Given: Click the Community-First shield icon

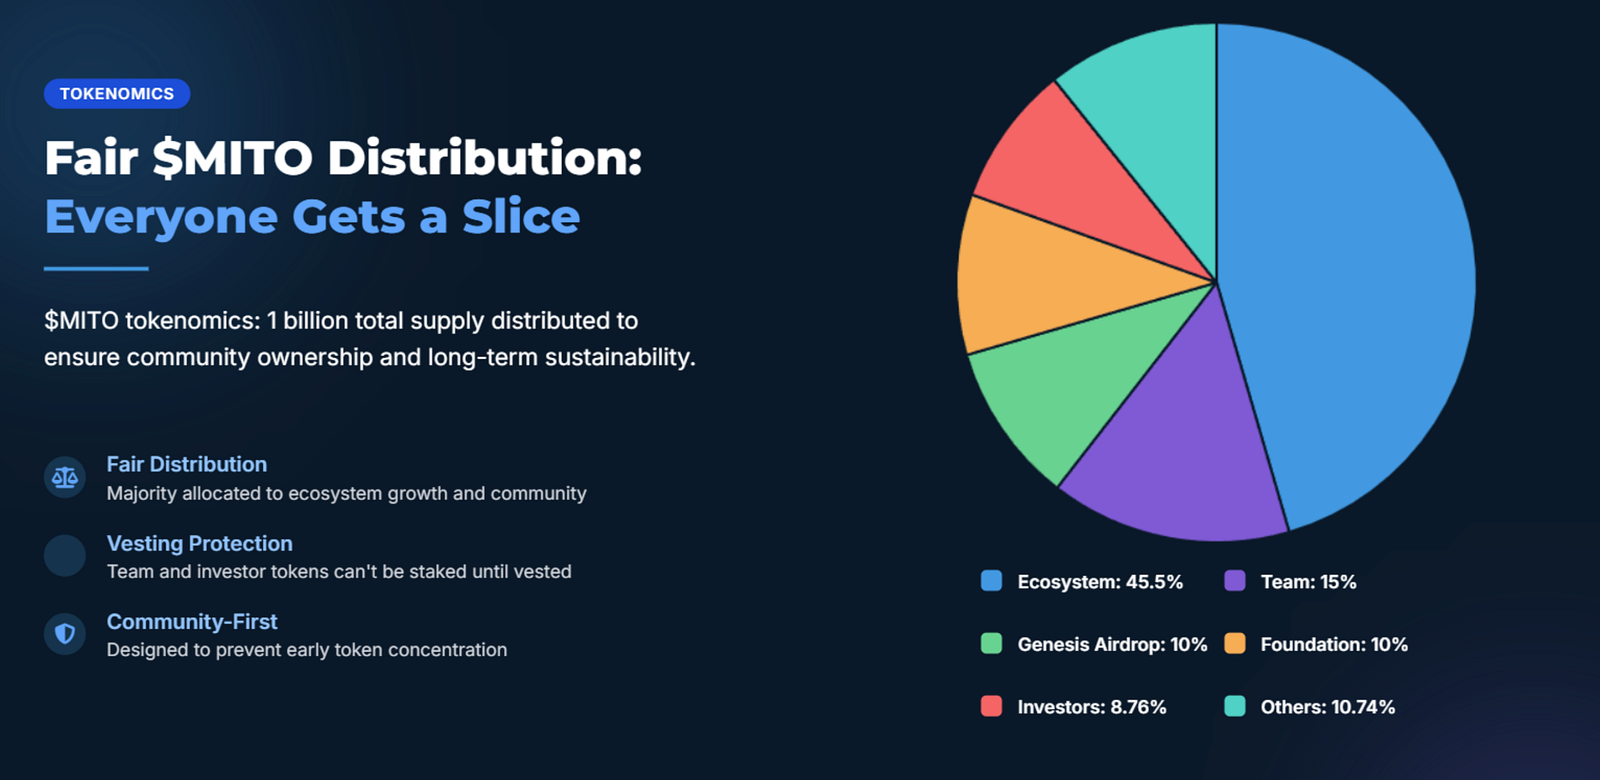Looking at the screenshot, I should tap(65, 634).
